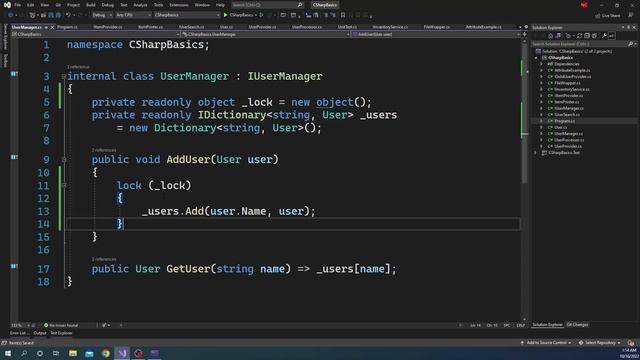Click the Solution Explorer properties wrench icon
The height and width of the screenshot is (360, 640).
pos(604,36)
